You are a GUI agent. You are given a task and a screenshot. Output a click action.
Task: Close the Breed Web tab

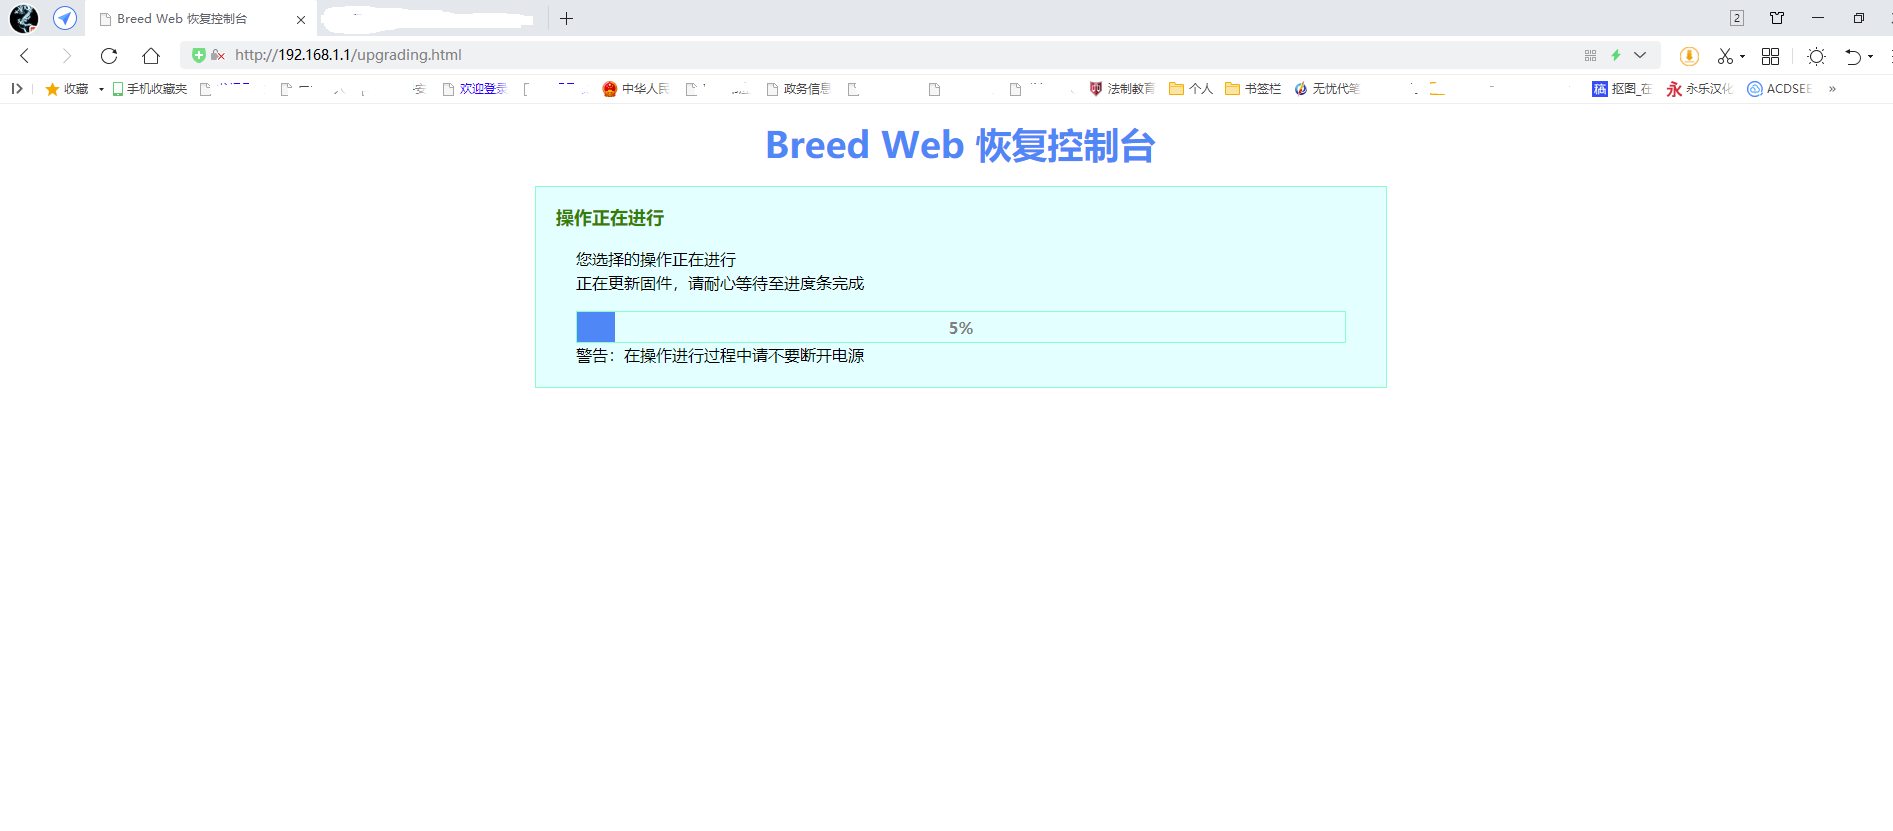pos(301,19)
